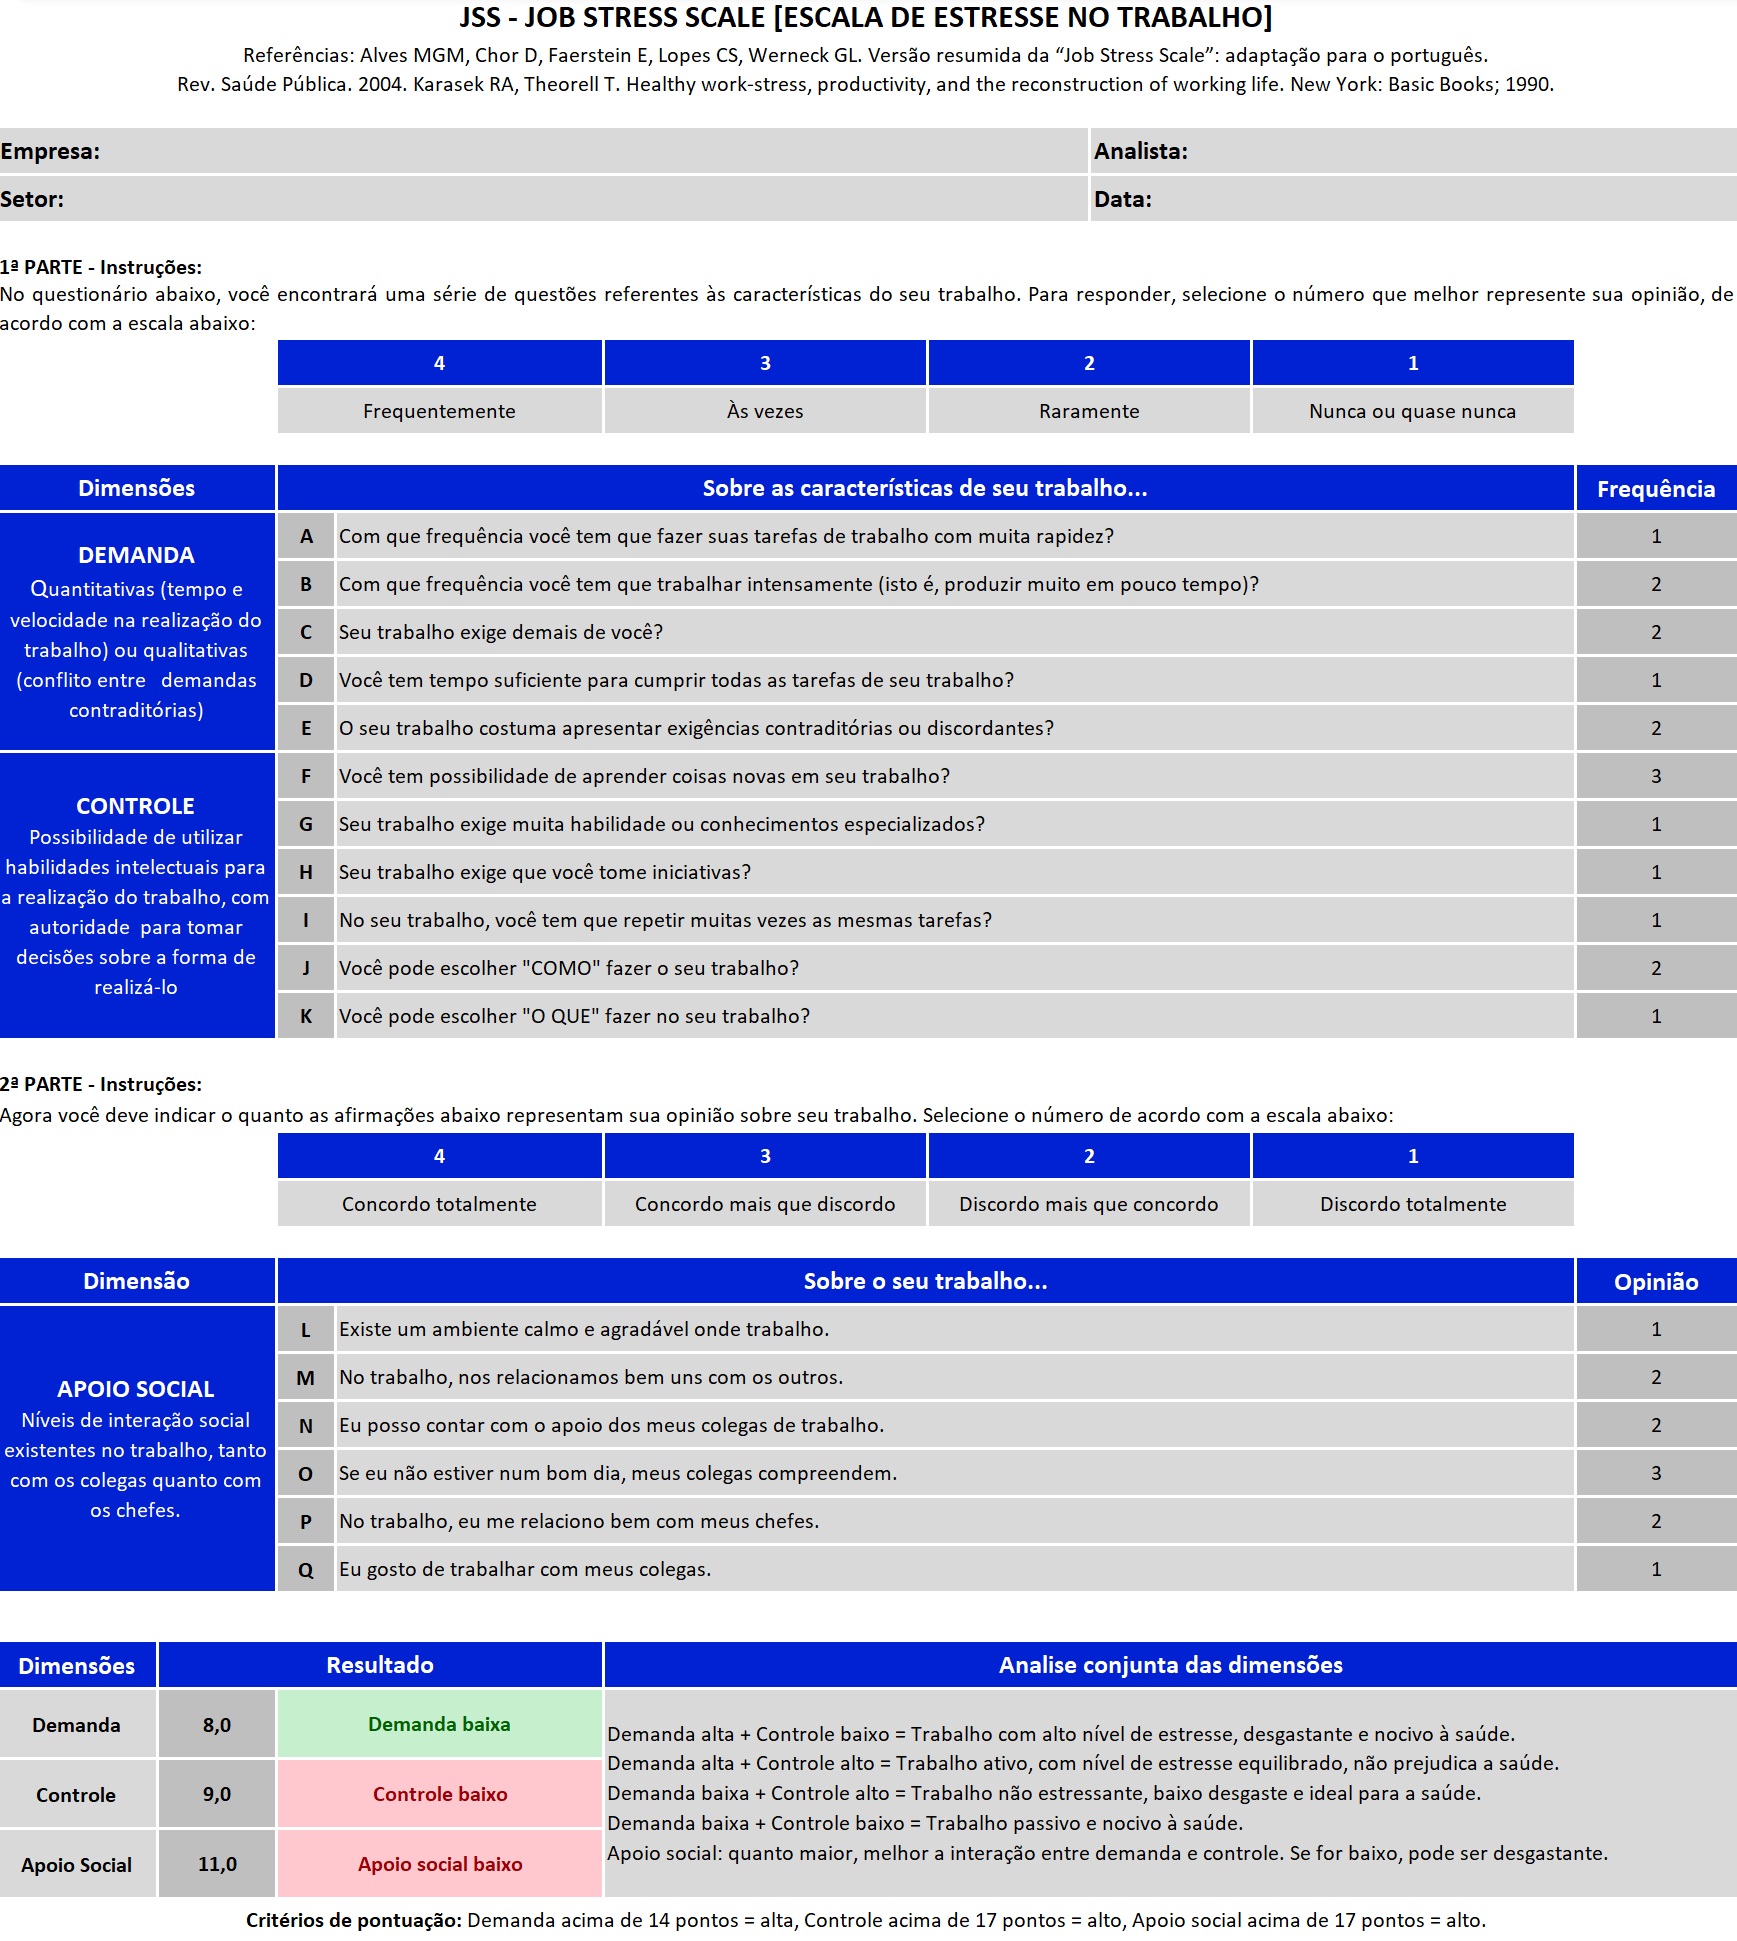This screenshot has height=1941, width=1737.
Task: Click the Apoio social baixo result cell
Action: 440,1864
